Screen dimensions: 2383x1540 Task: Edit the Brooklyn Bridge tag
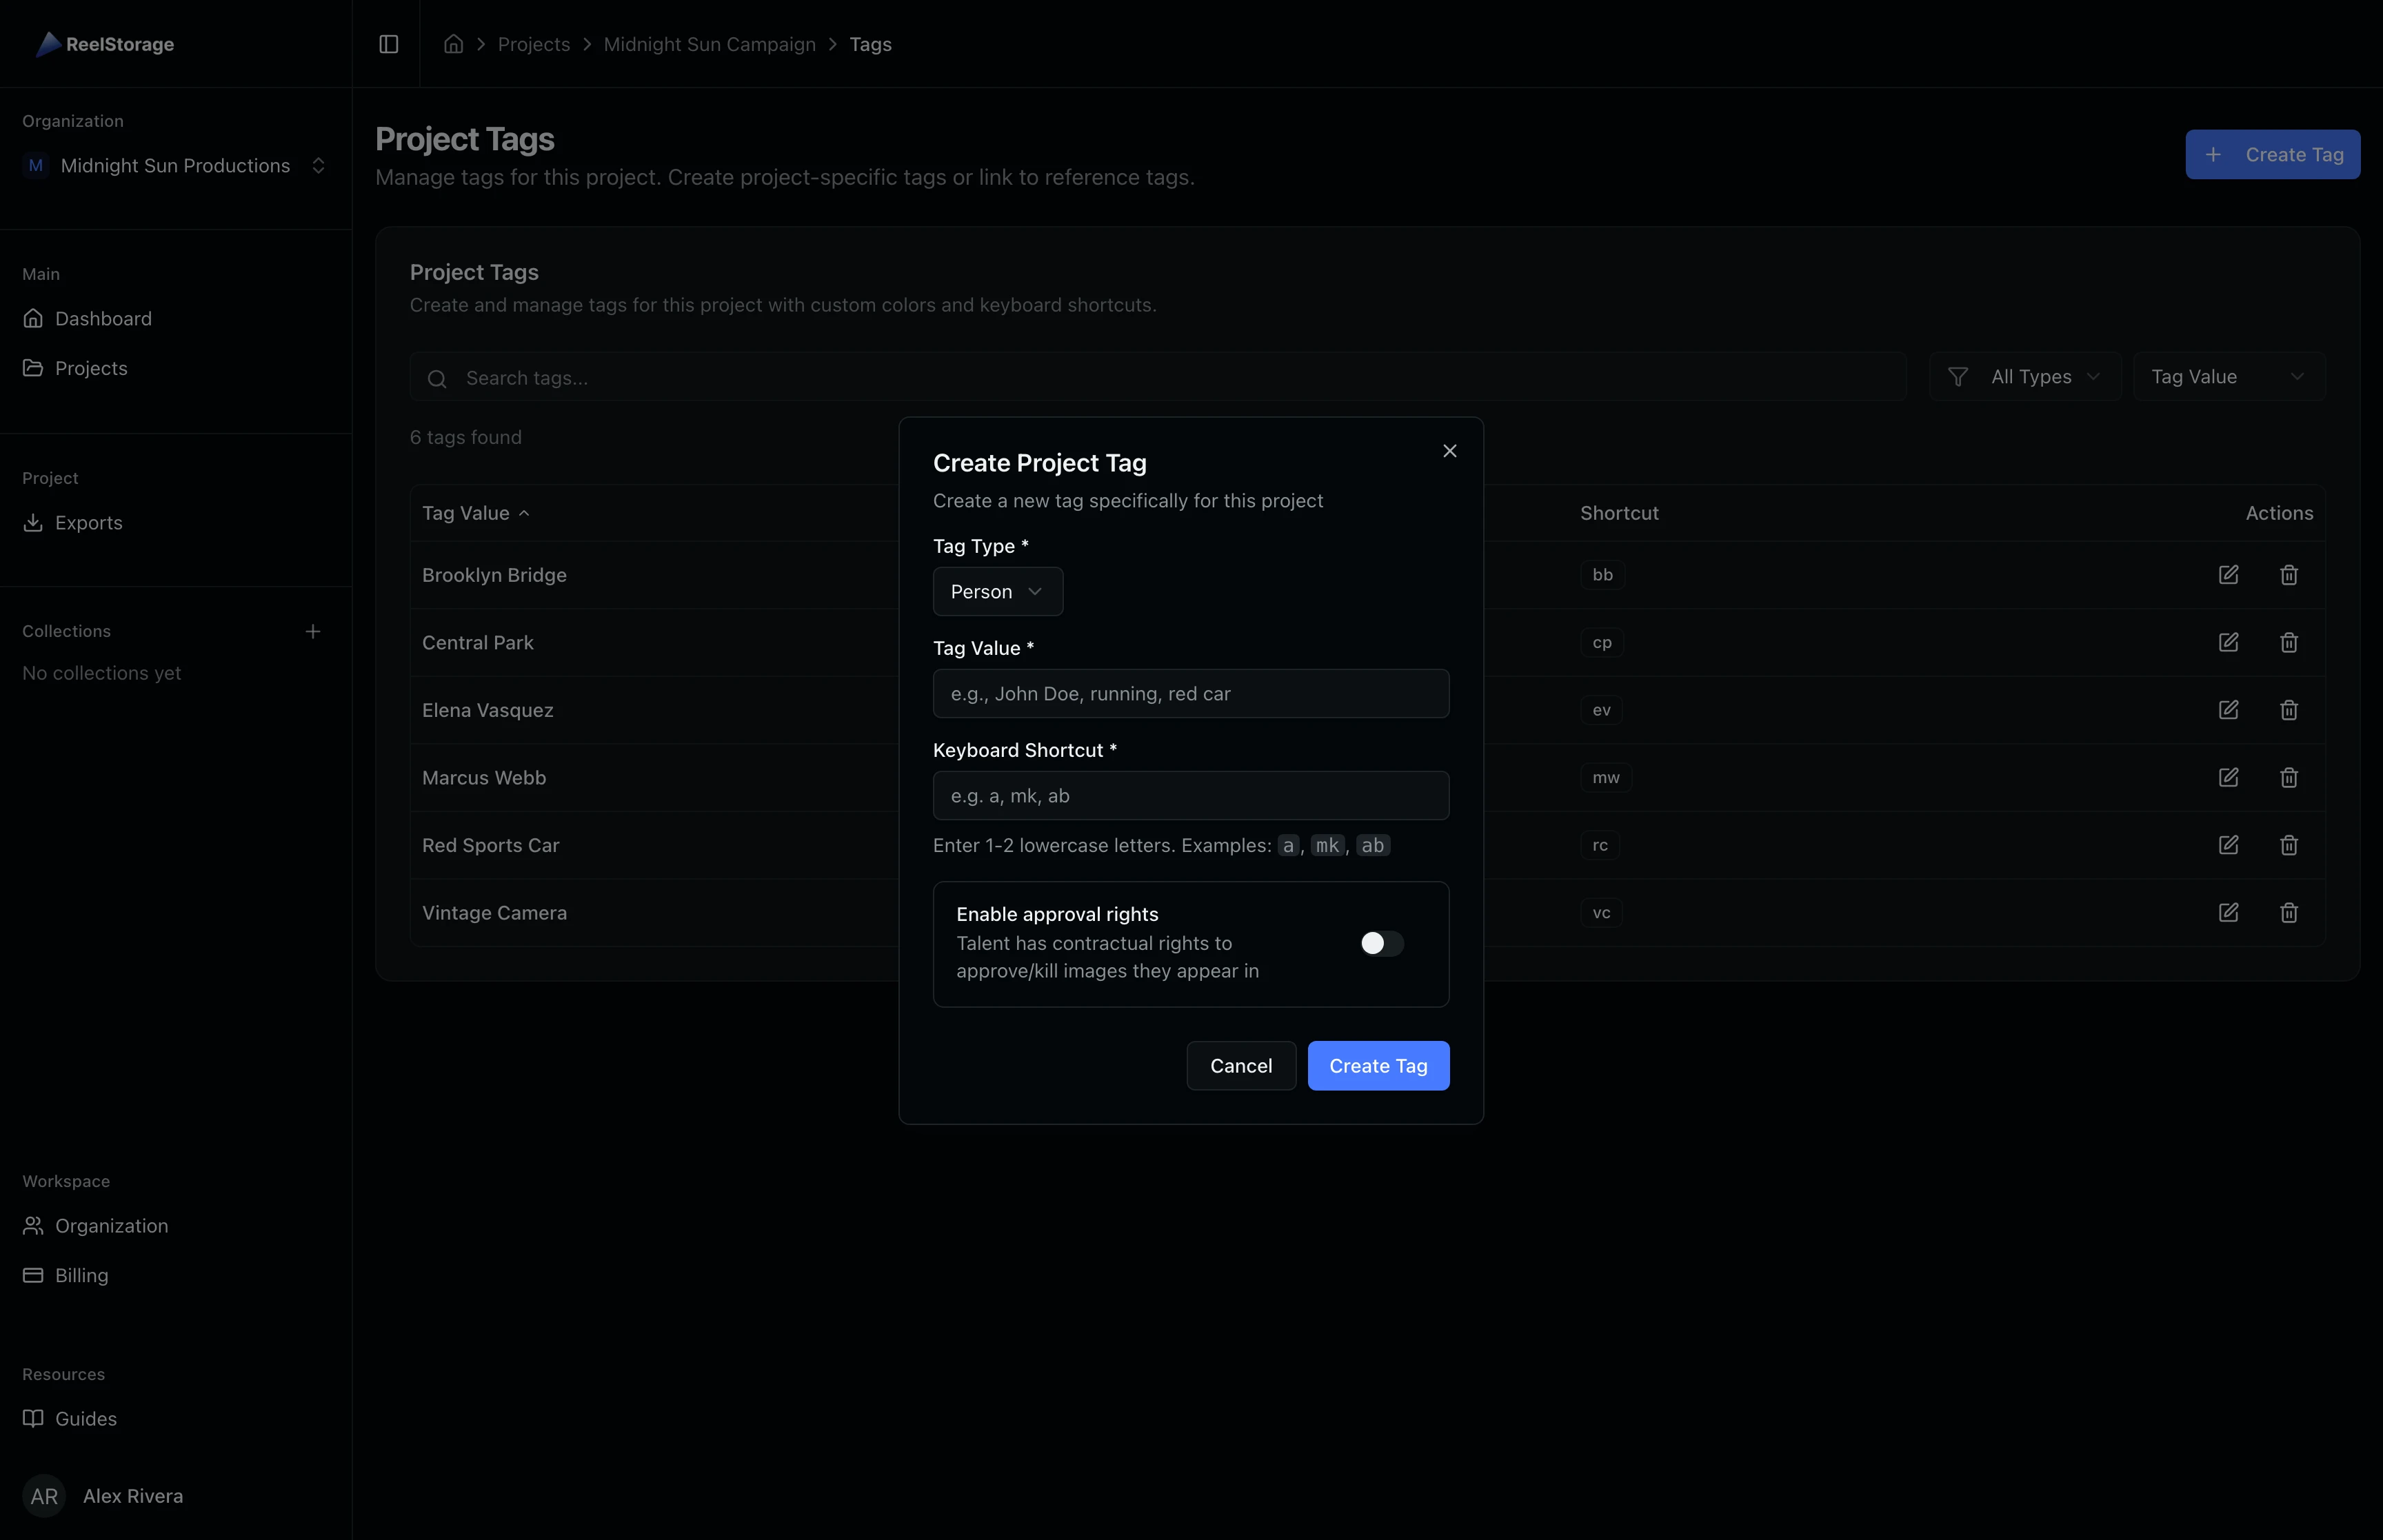[2229, 574]
